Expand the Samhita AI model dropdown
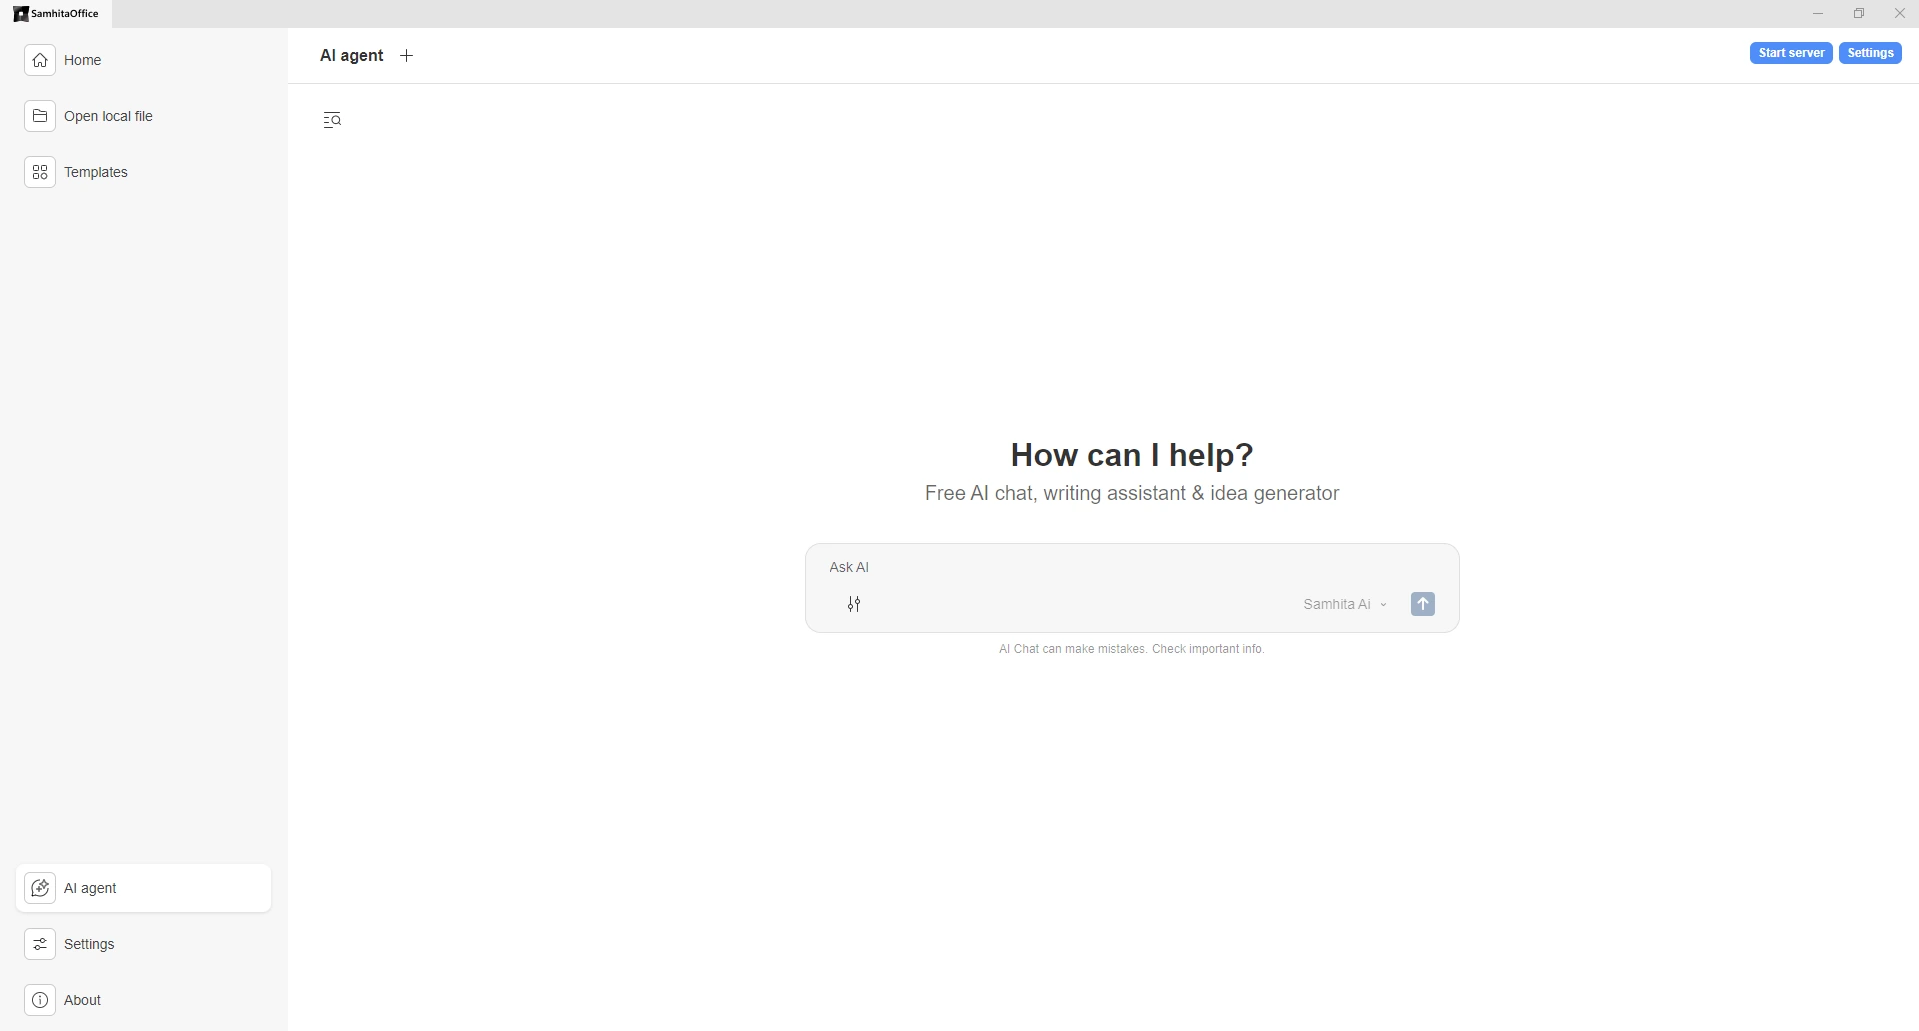Image resolution: width=1919 pixels, height=1031 pixels. pos(1345,604)
